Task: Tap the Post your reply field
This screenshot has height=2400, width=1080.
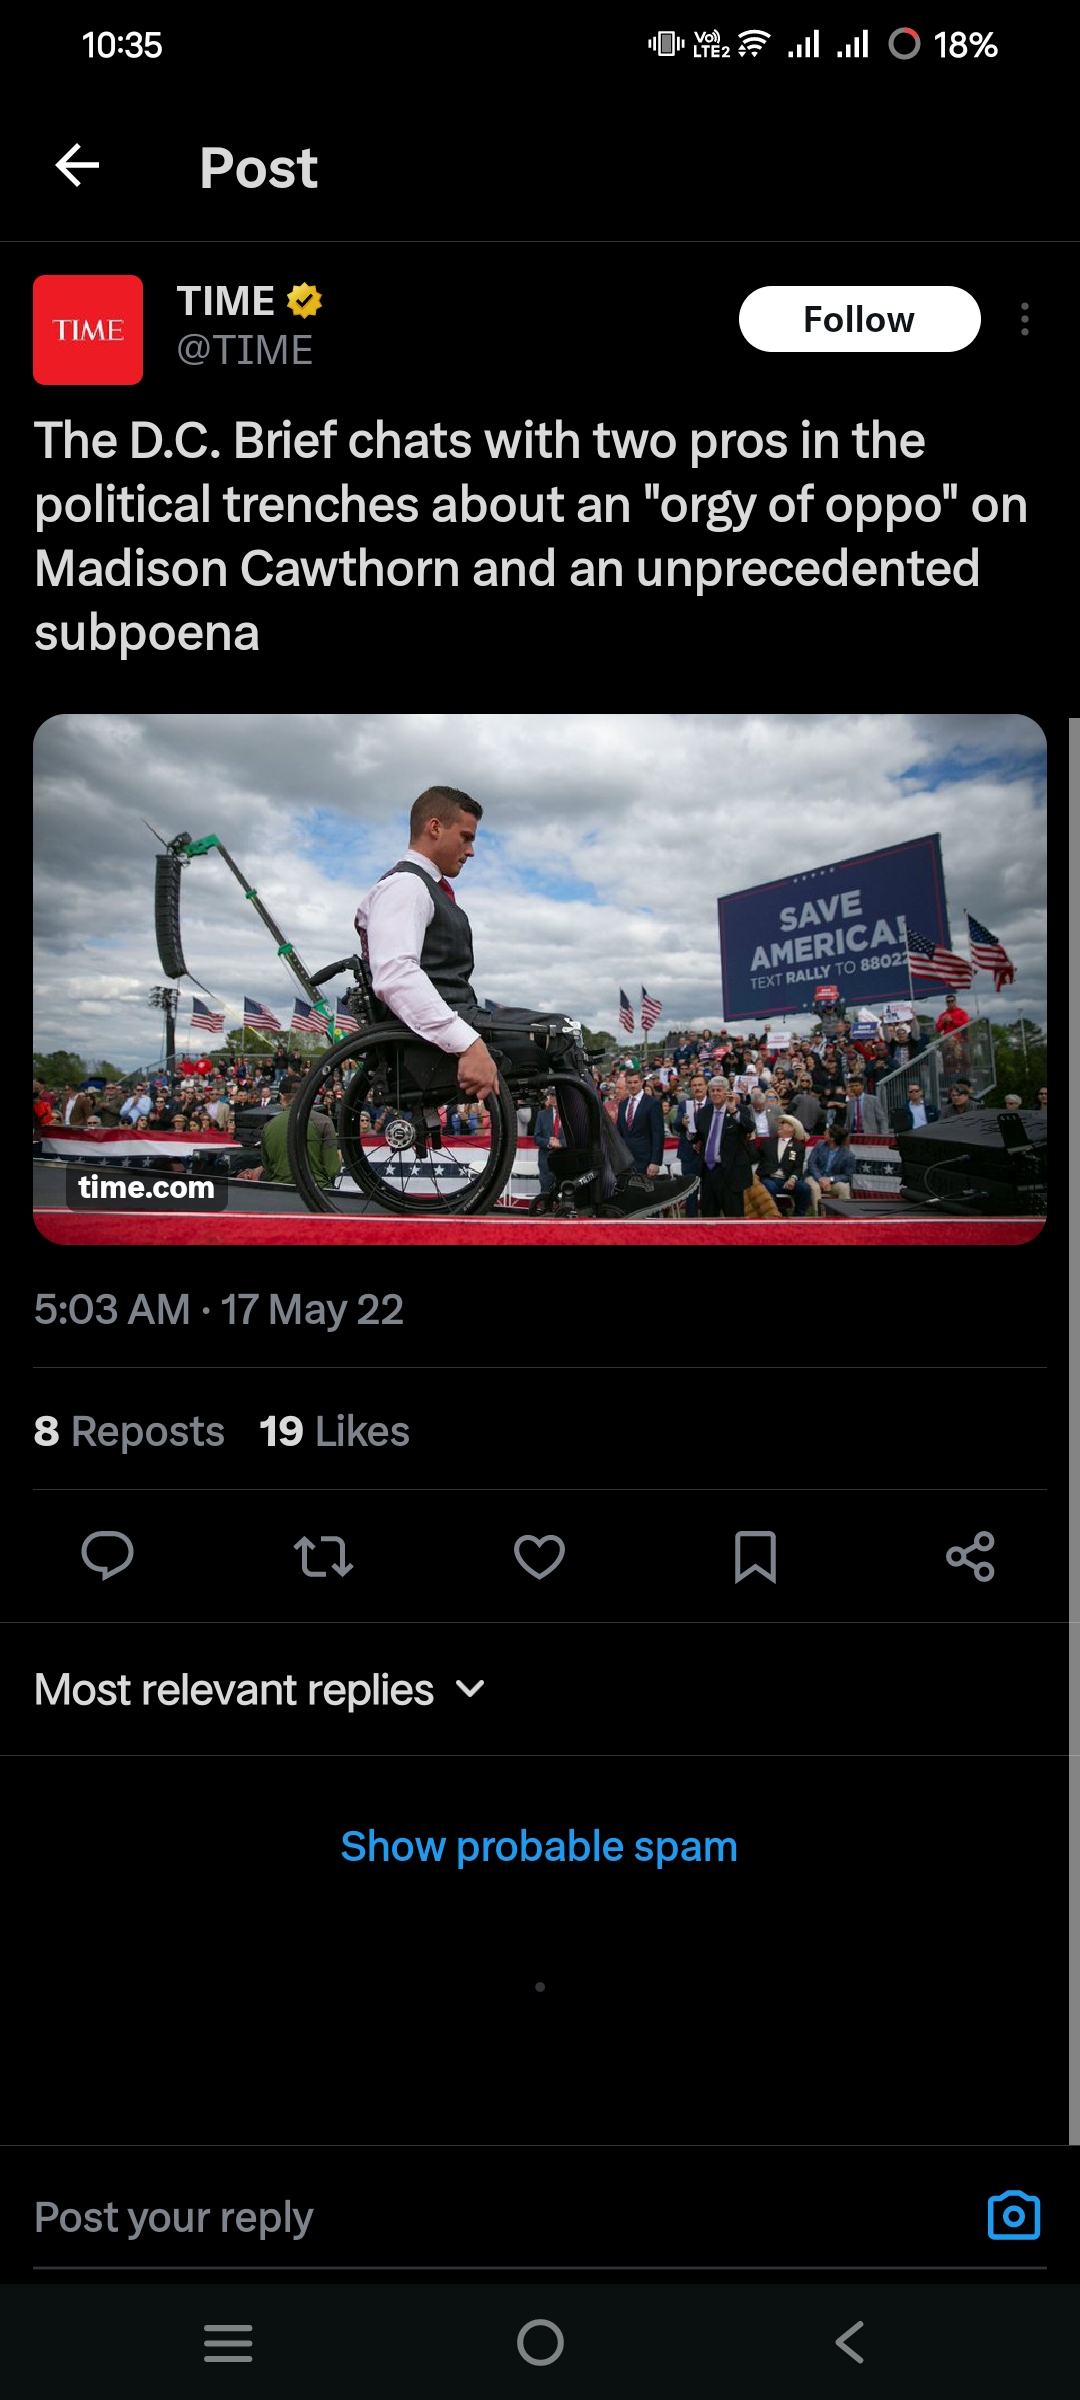Action: (x=400, y=2217)
